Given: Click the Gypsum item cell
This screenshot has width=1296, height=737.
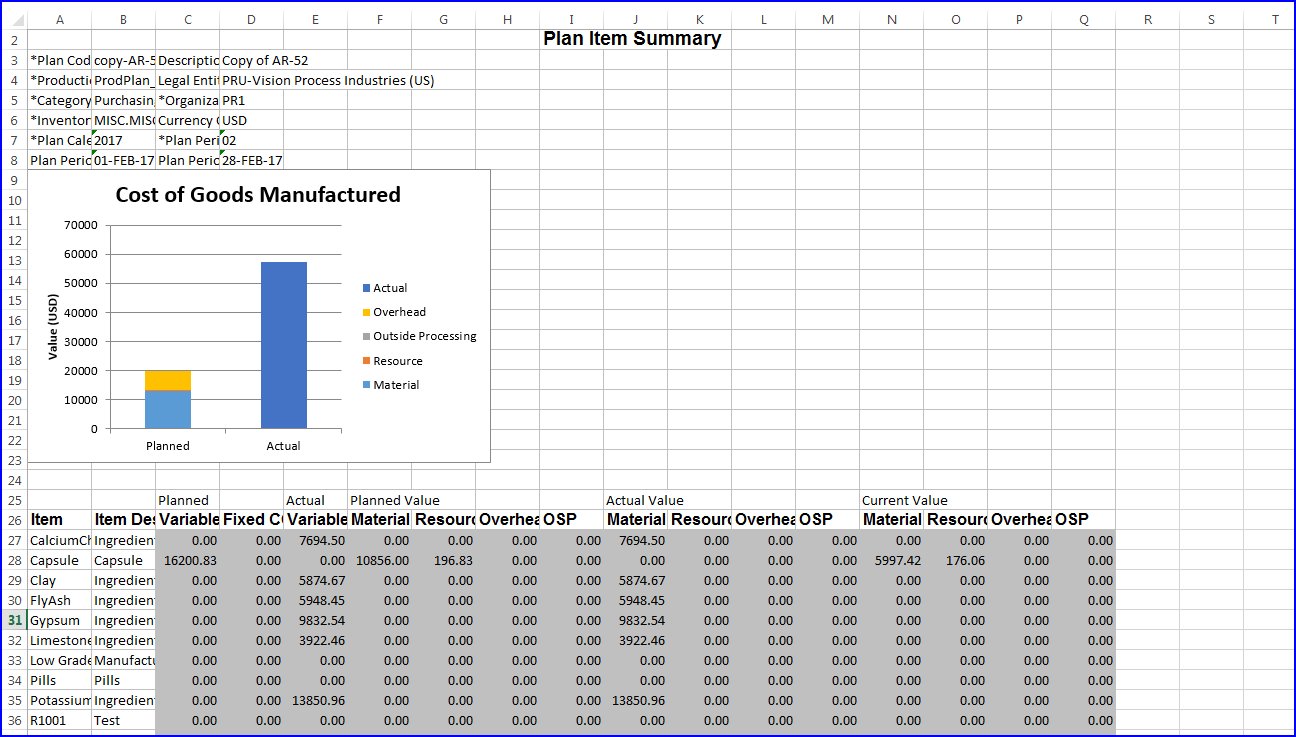Looking at the screenshot, I should (59, 620).
